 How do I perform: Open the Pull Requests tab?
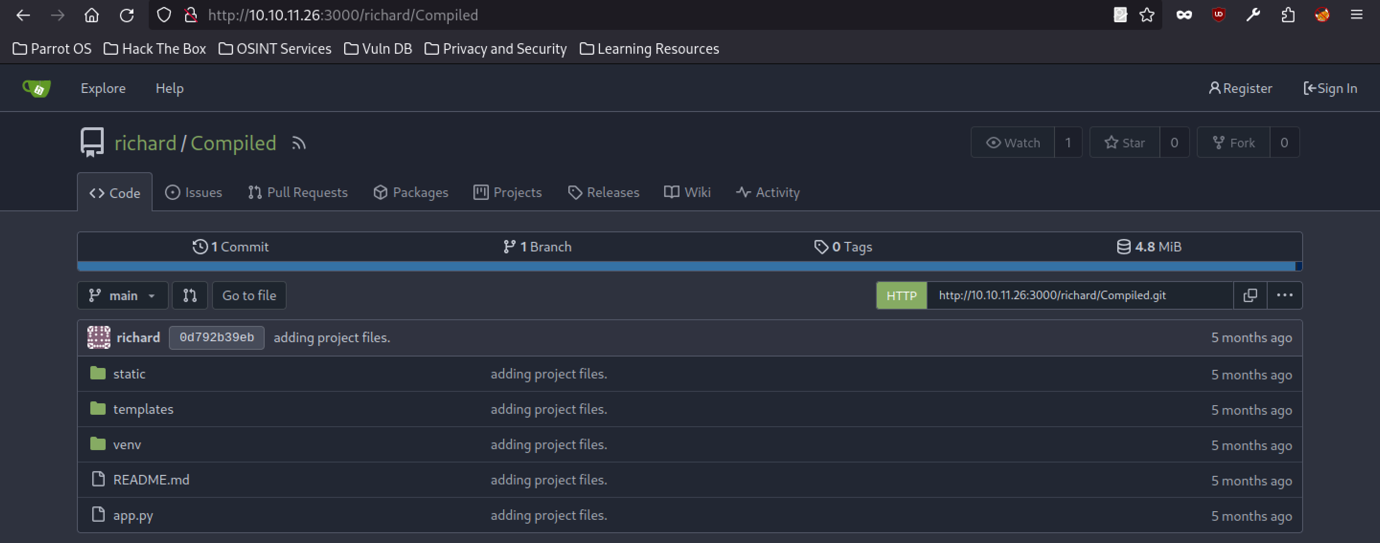298,192
